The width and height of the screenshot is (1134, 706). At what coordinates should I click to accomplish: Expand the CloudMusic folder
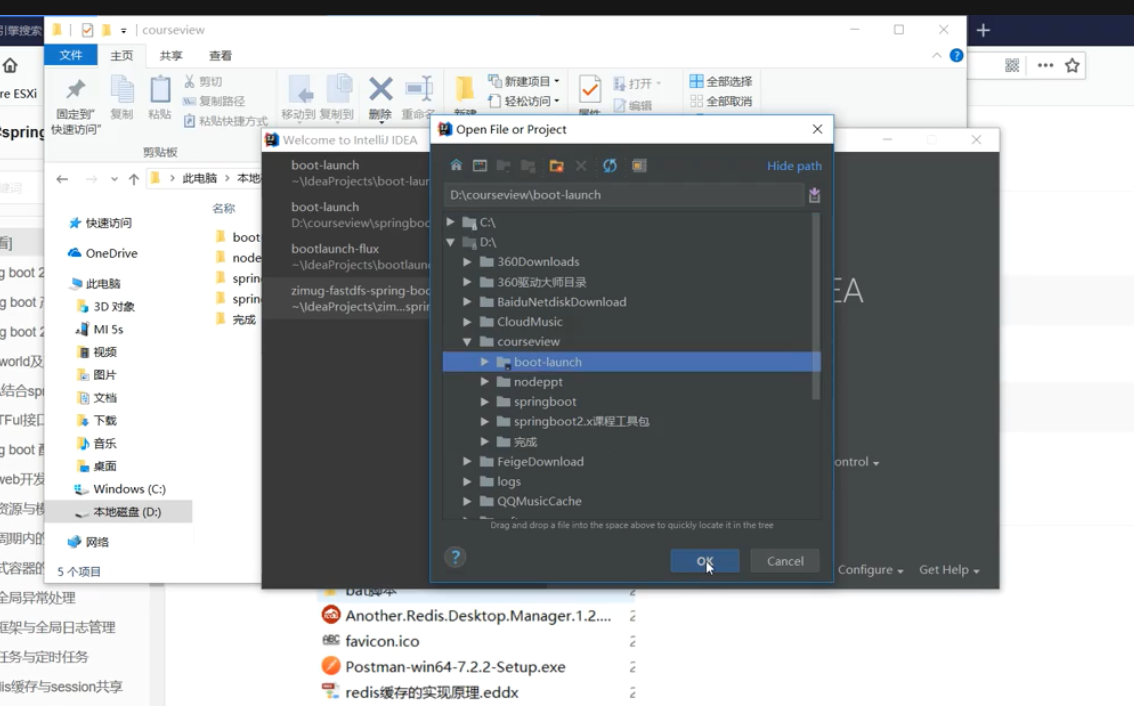467,321
